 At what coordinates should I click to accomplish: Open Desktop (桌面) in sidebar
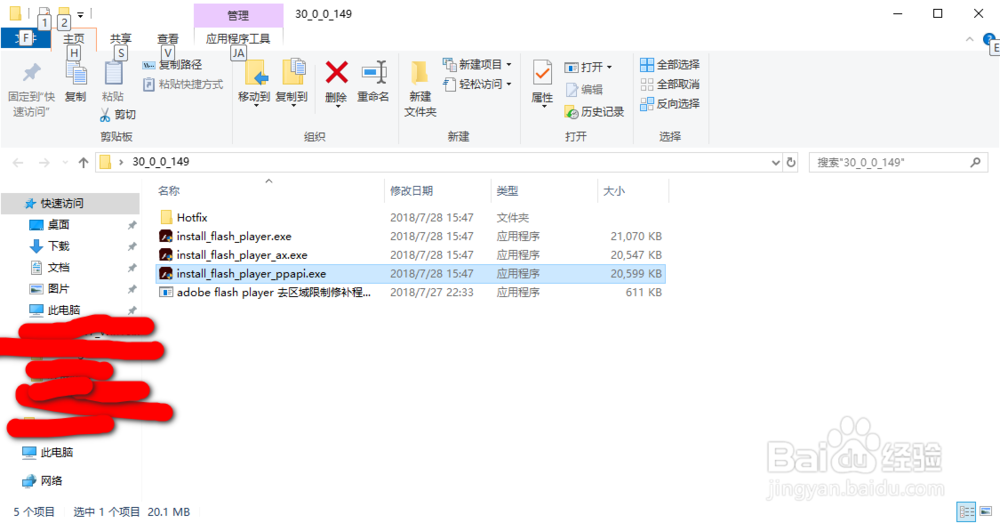point(58,225)
